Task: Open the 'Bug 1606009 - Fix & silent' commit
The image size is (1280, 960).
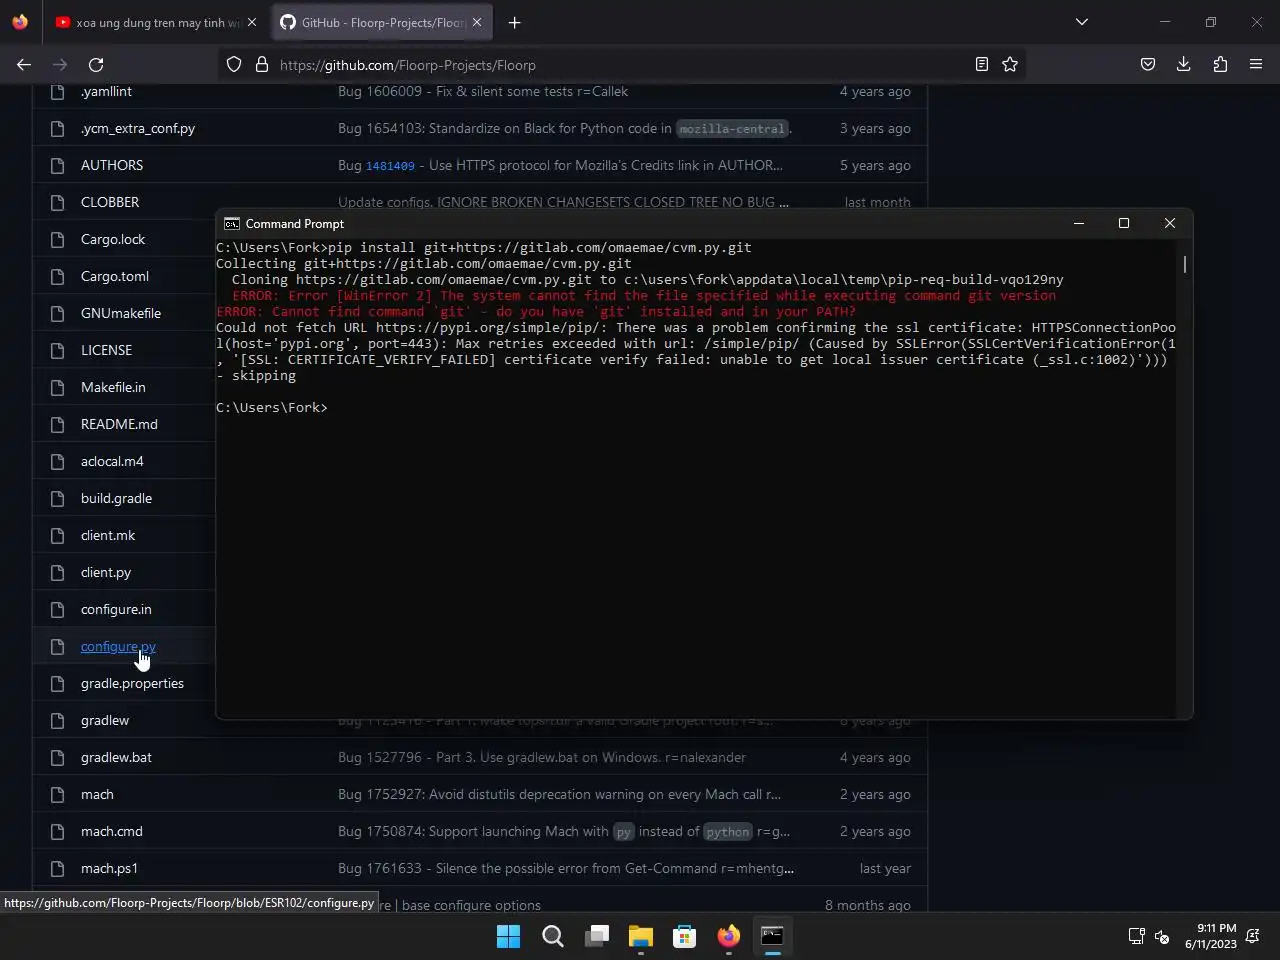Action: click(x=483, y=91)
